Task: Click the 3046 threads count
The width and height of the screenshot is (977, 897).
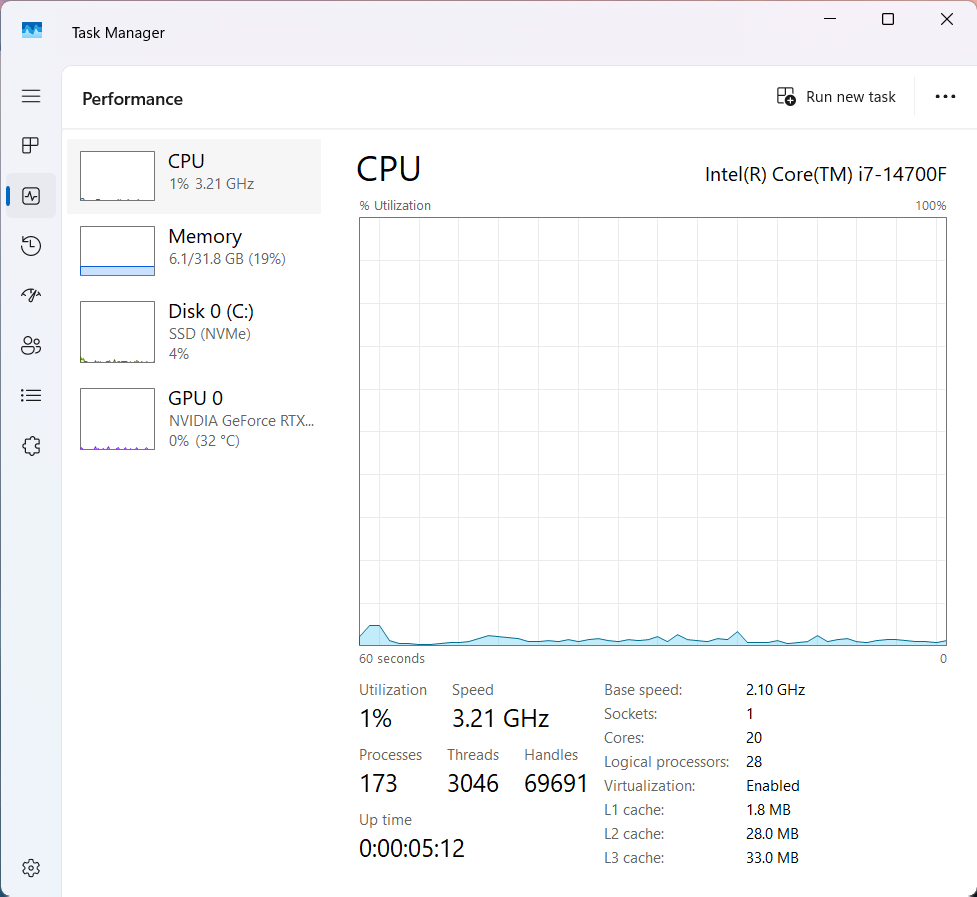Action: click(473, 784)
